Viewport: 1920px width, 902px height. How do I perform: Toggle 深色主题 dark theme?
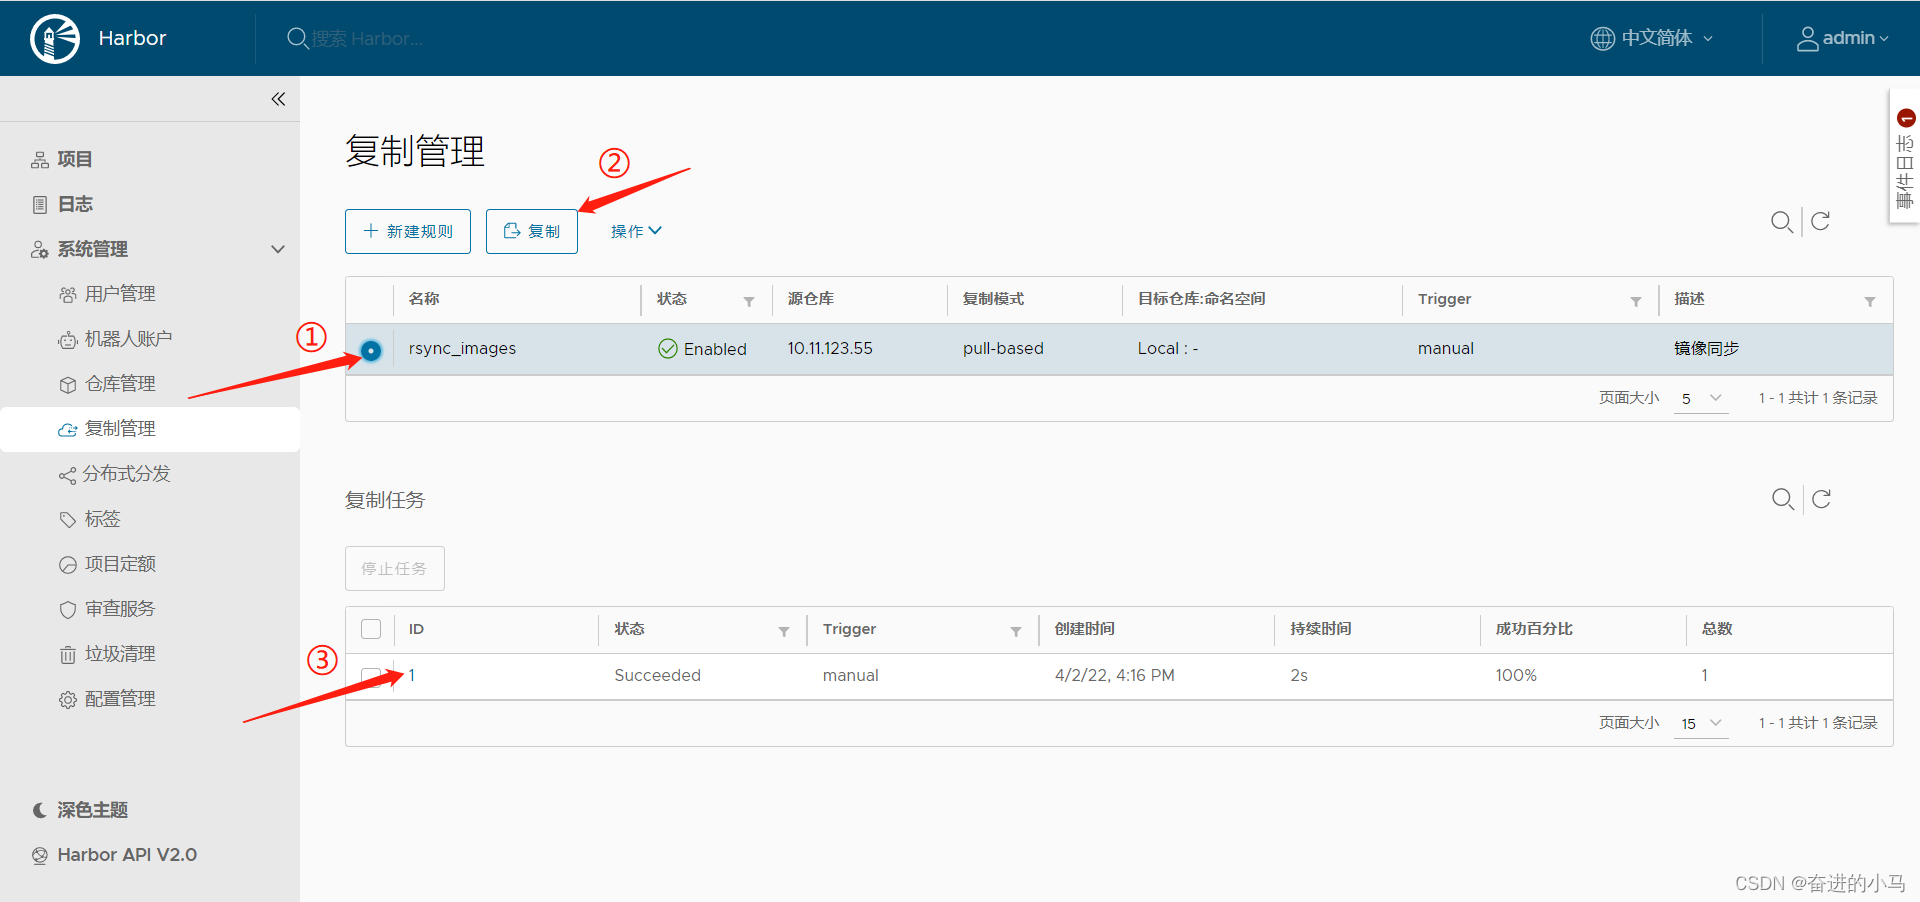pyautogui.click(x=81, y=810)
